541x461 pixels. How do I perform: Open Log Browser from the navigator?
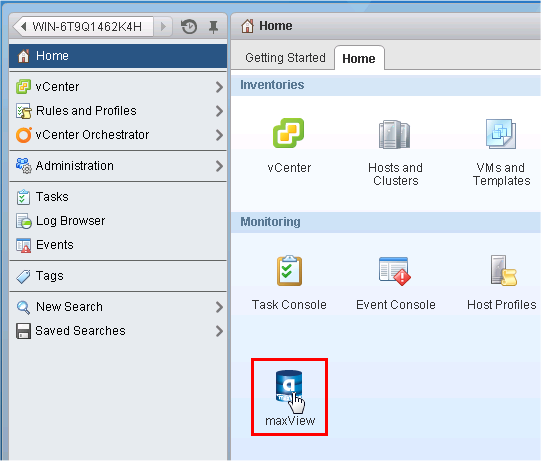(x=118, y=221)
